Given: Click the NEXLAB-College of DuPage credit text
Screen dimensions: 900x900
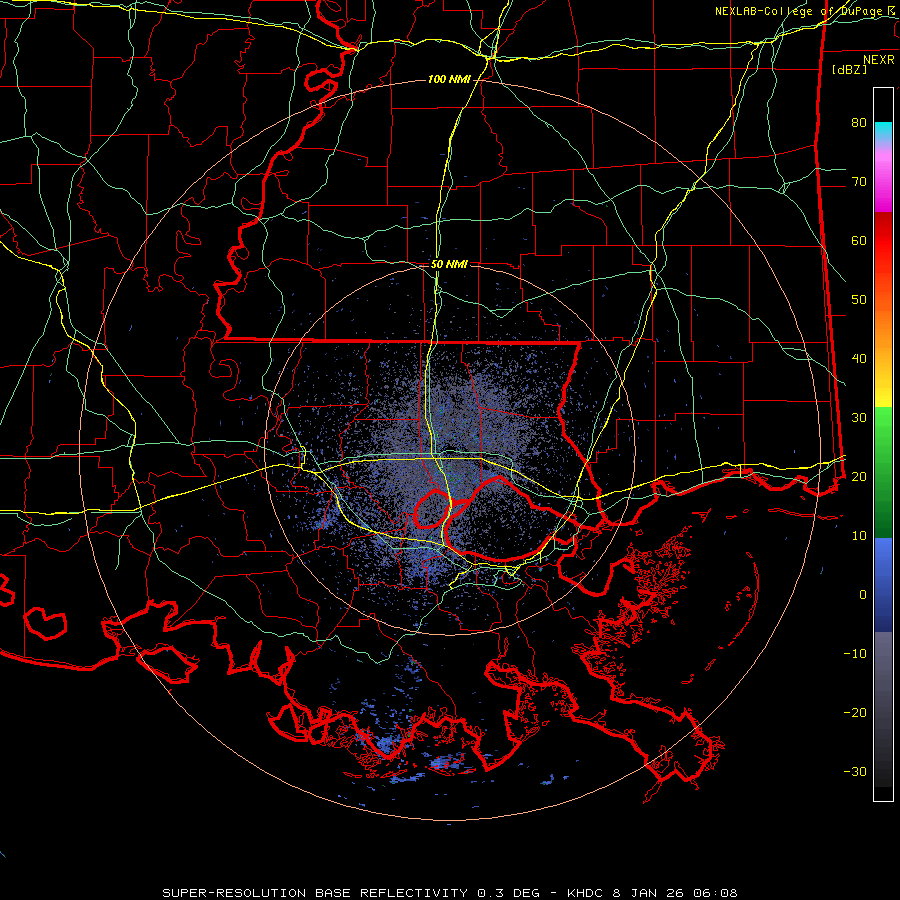Looking at the screenshot, I should tap(804, 11).
